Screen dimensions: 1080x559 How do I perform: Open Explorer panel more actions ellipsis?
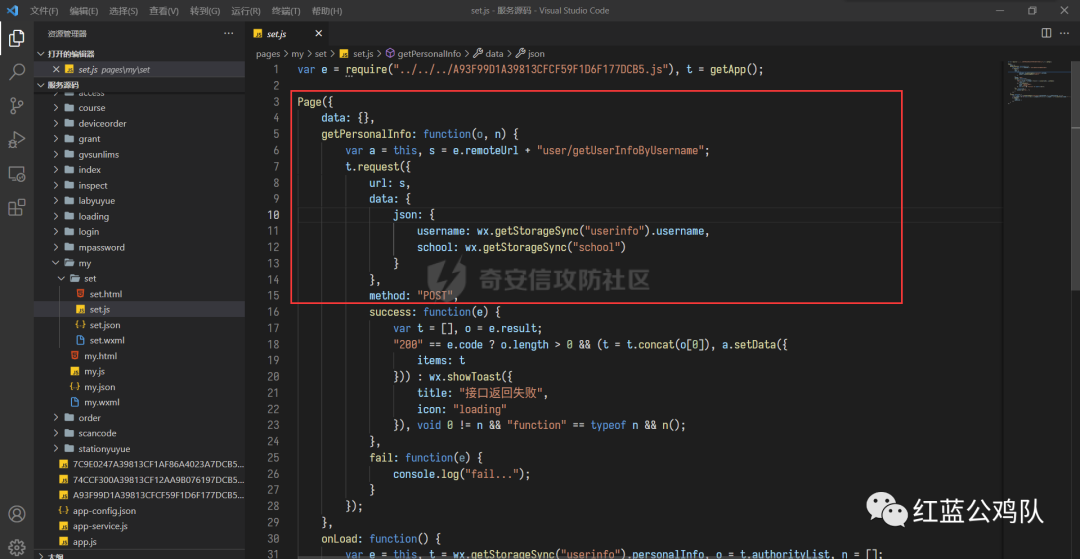229,33
